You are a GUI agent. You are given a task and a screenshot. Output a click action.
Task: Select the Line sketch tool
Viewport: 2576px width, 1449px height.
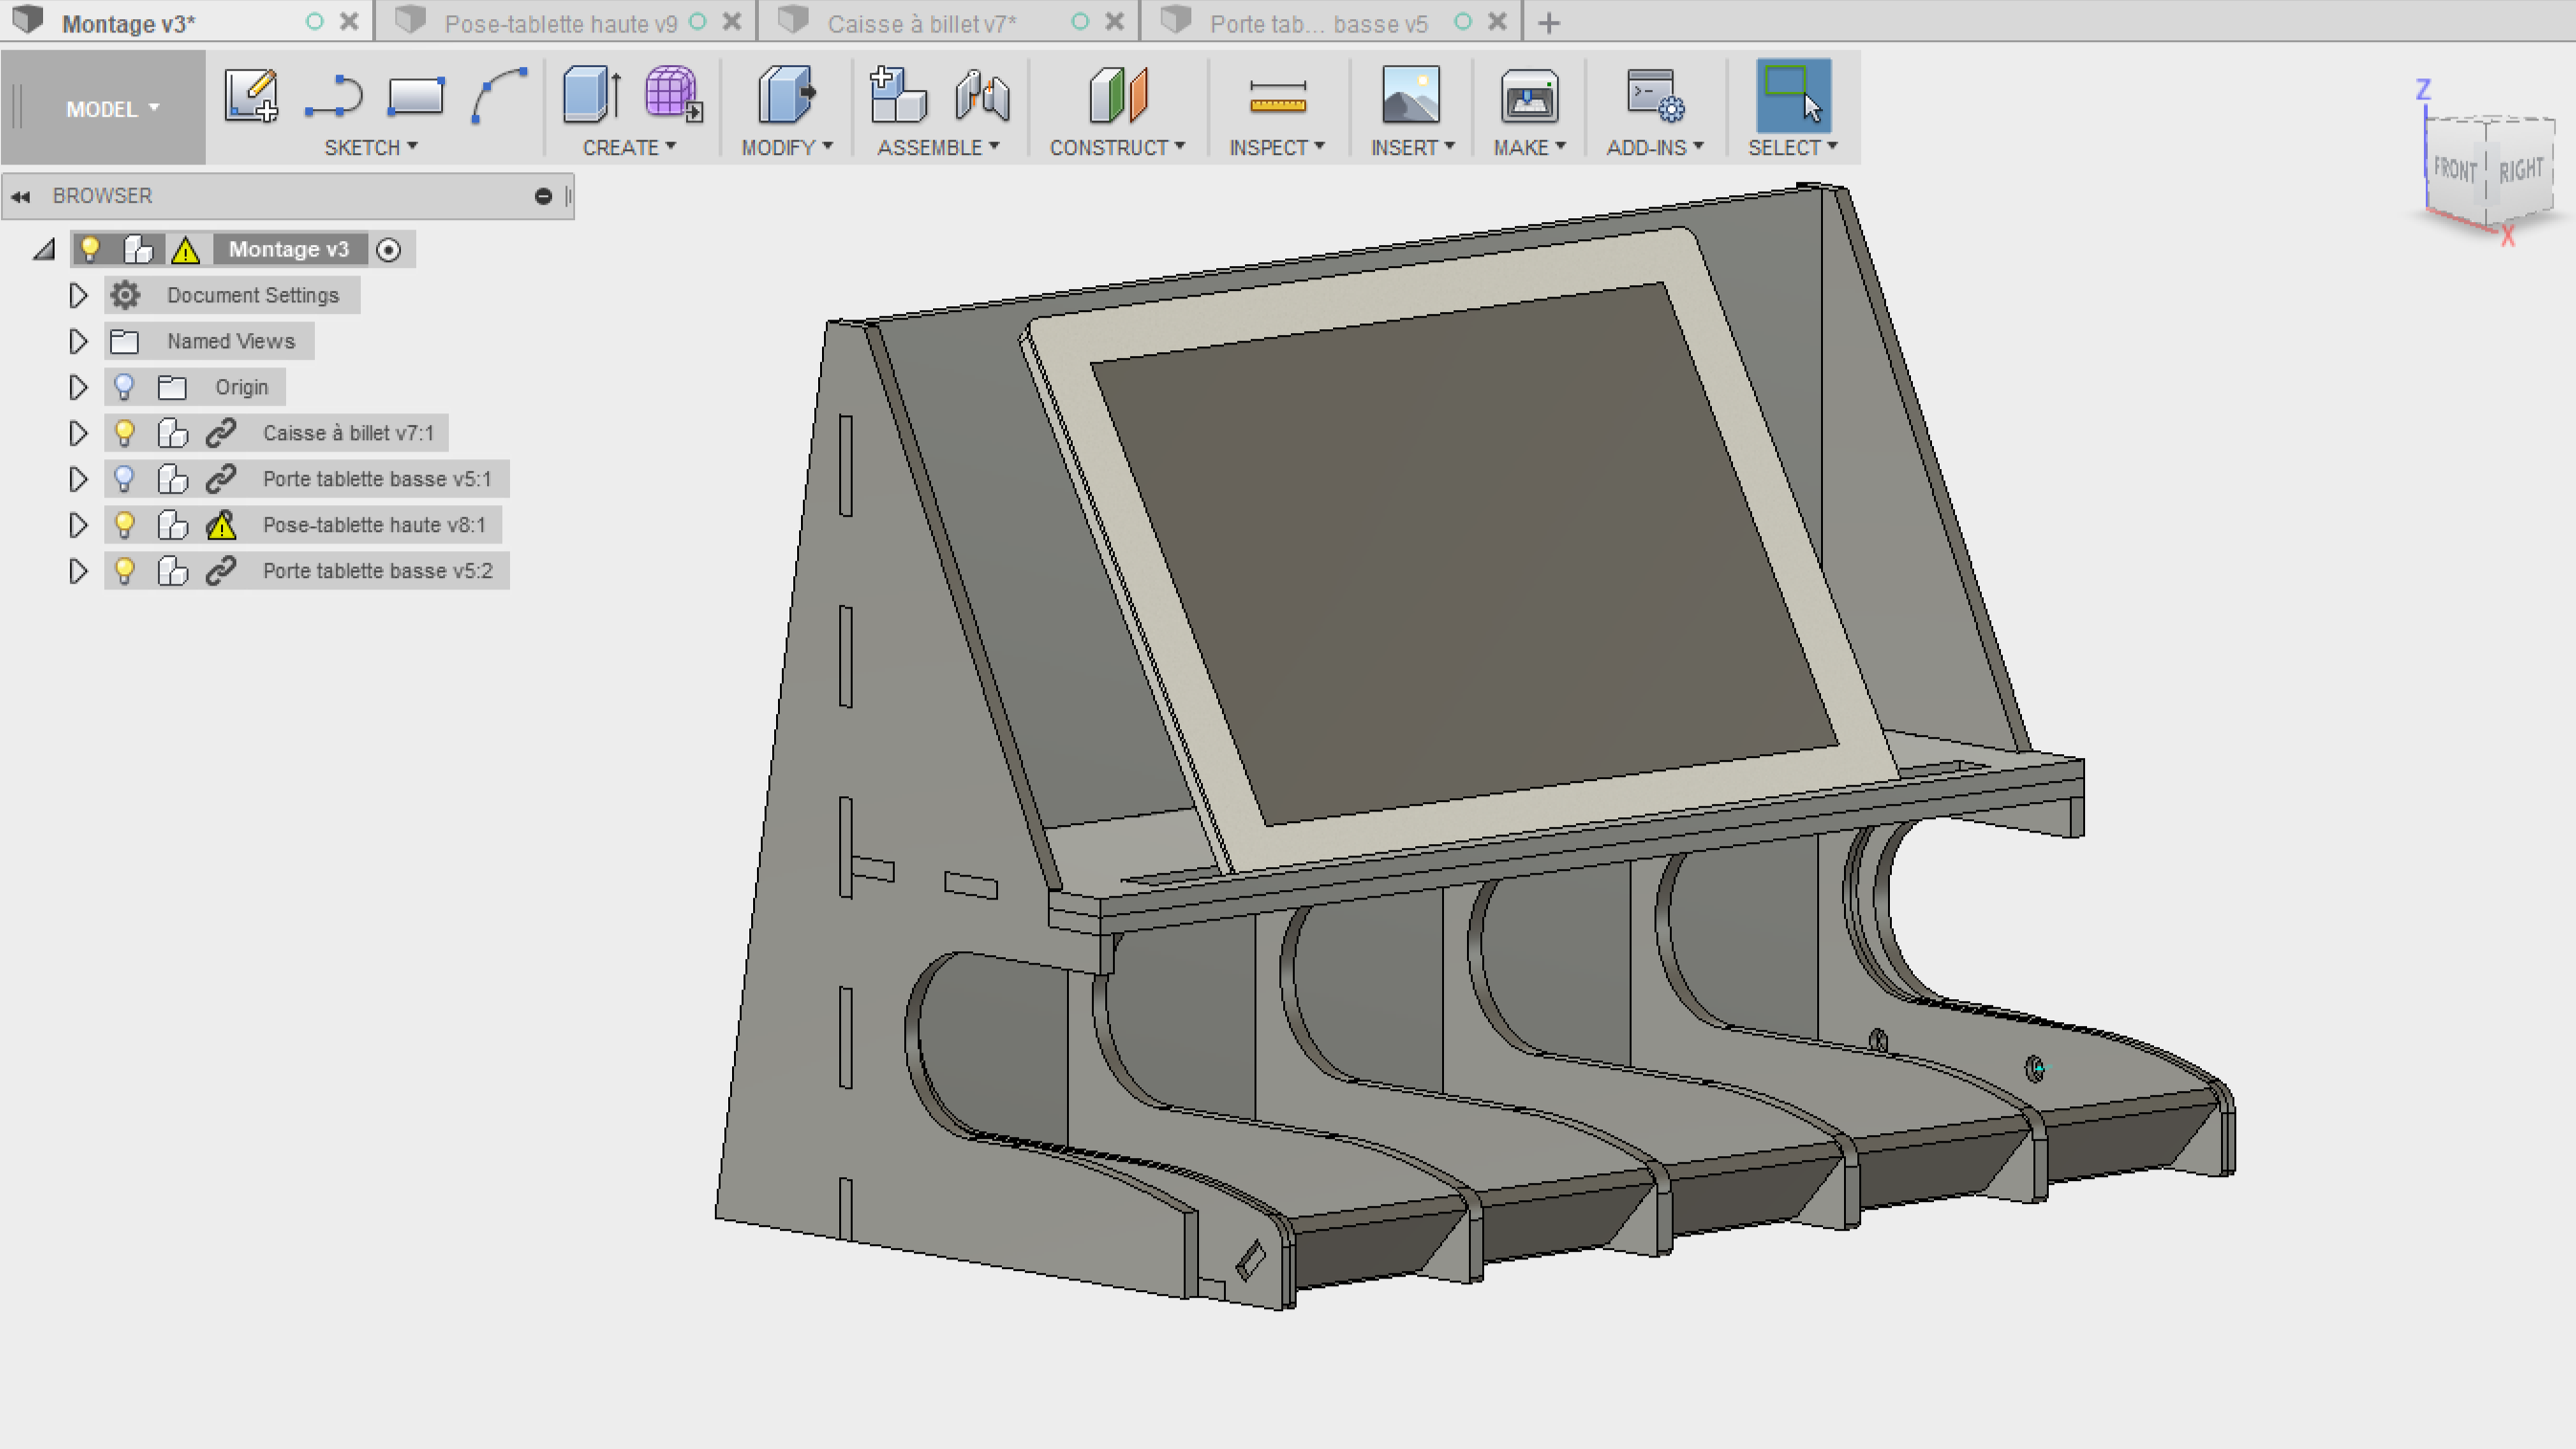pyautogui.click(x=333, y=96)
